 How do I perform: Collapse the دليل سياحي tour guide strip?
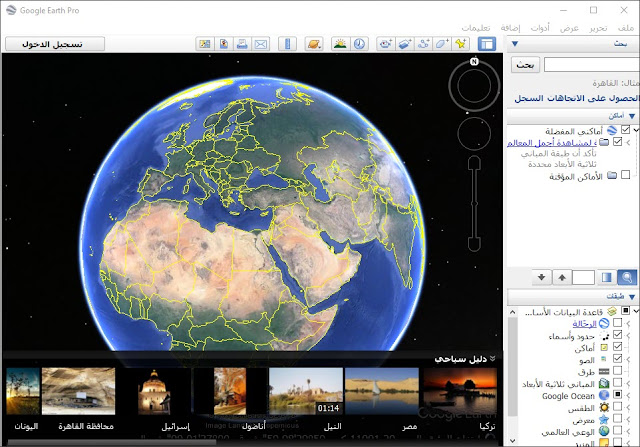493,358
